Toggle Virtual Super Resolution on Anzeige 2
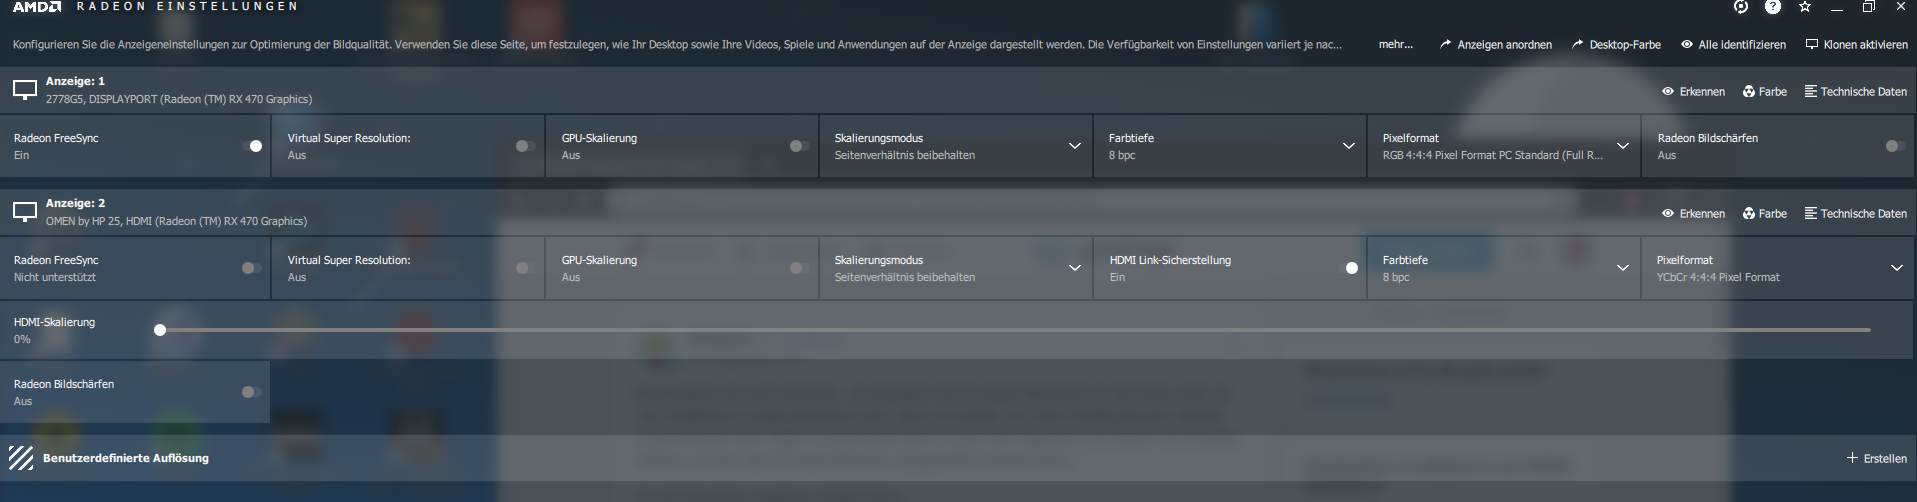Screen dimensions: 1917x502 (525, 268)
